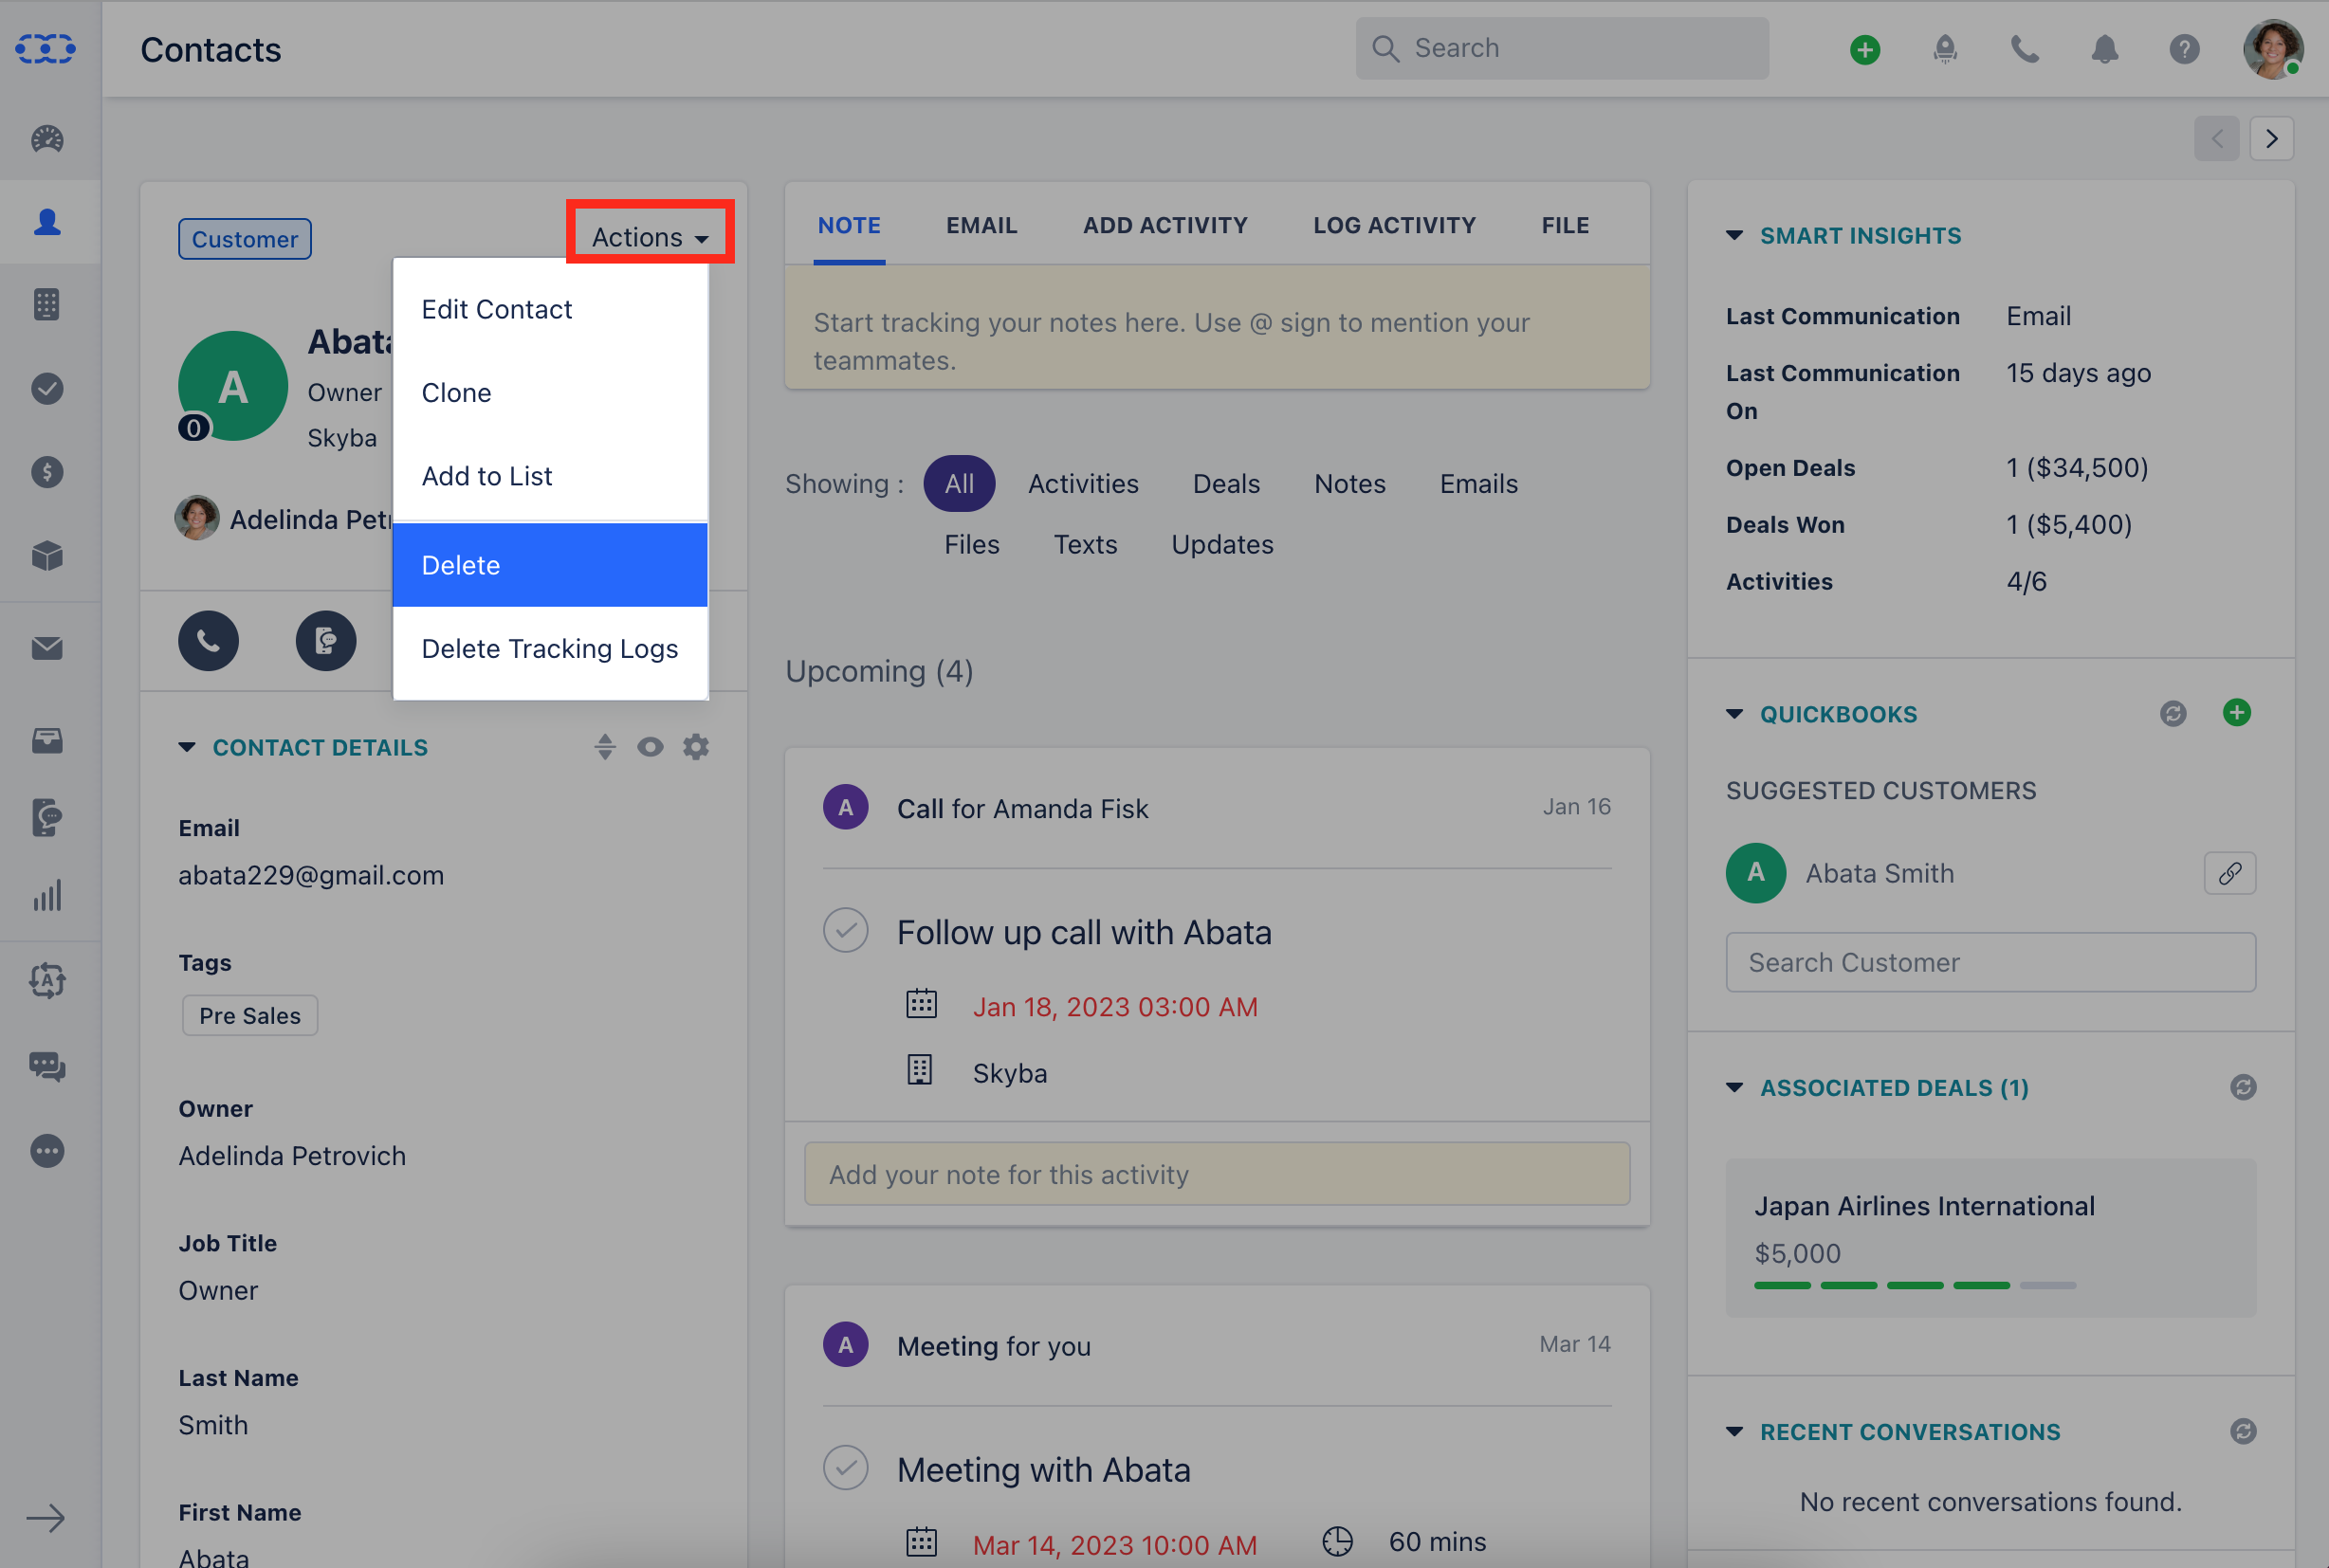Open products box icon in sidebar

47,555
